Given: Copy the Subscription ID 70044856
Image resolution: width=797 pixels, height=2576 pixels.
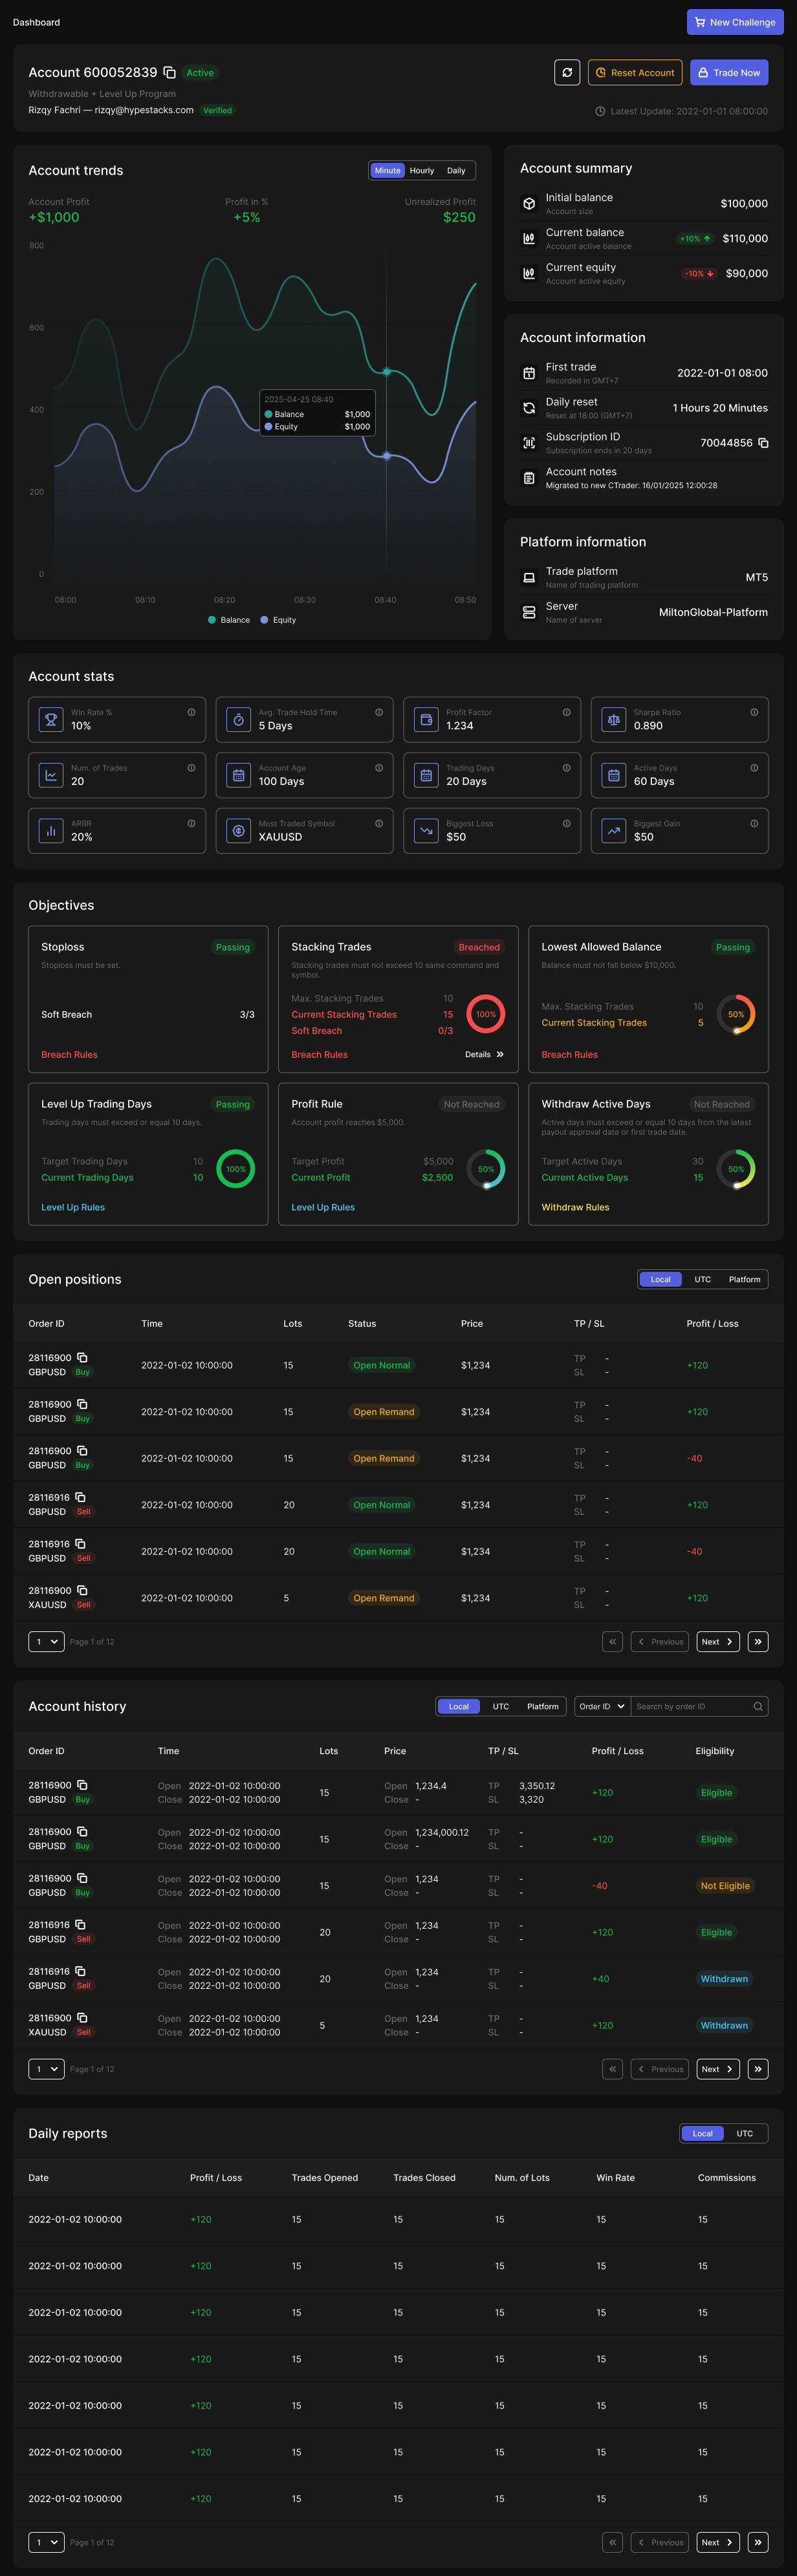Looking at the screenshot, I should [763, 443].
